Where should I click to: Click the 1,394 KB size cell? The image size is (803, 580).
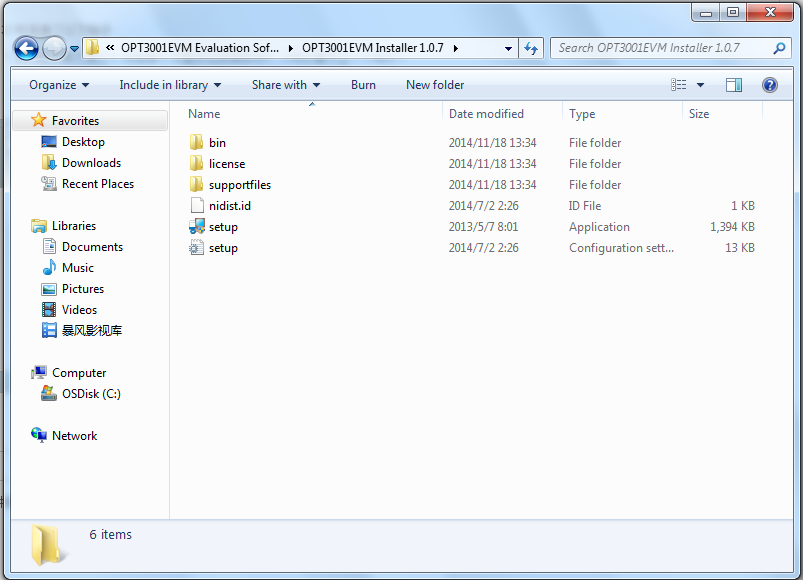[732, 227]
